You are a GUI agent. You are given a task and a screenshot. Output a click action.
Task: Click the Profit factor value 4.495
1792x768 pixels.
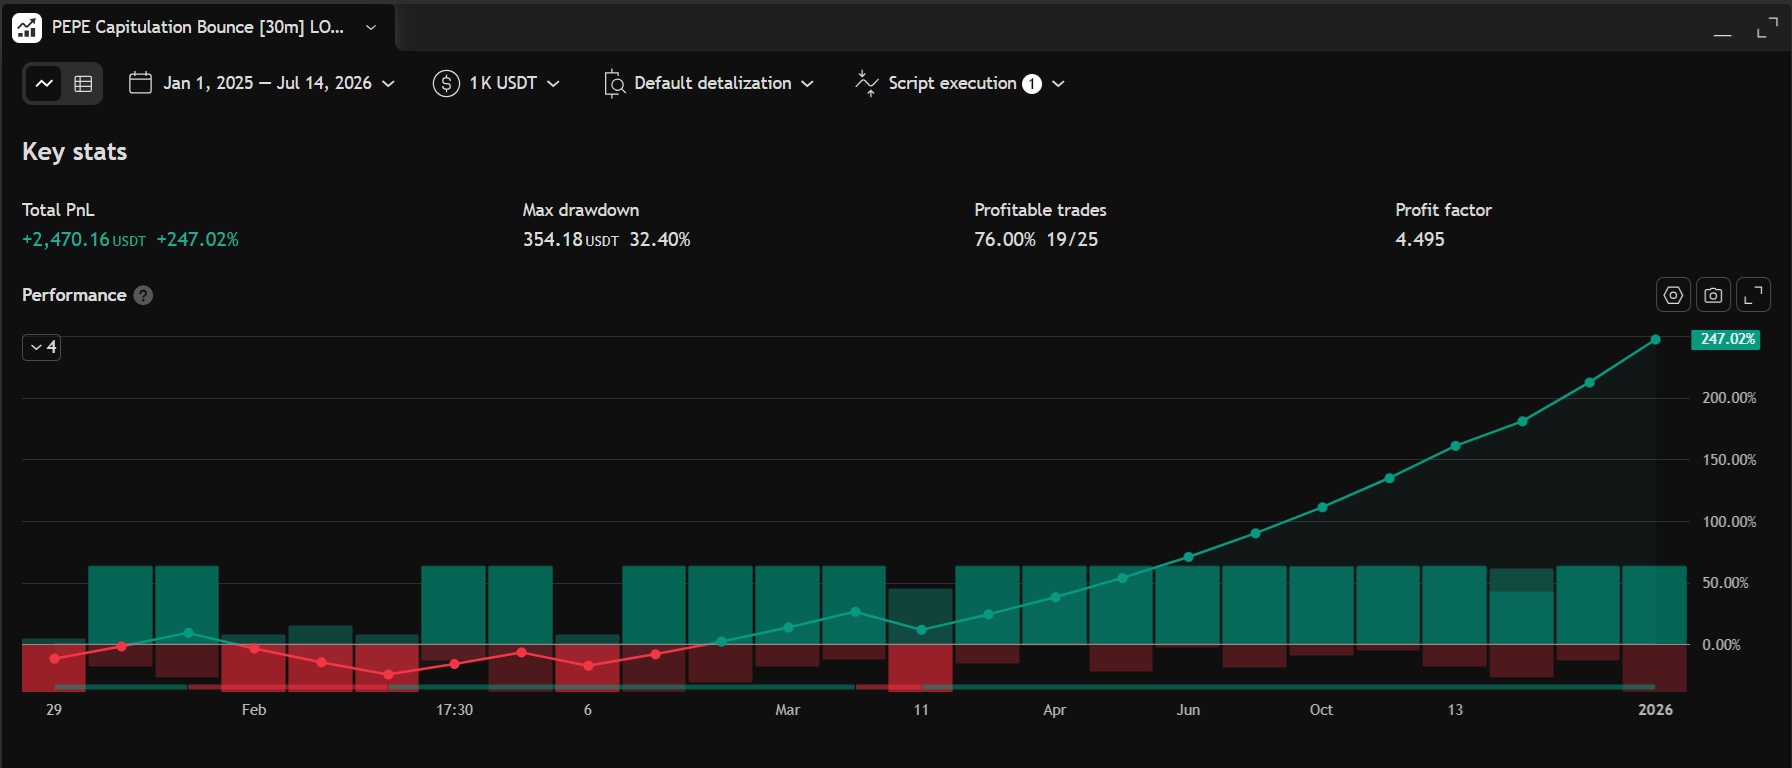tap(1420, 240)
